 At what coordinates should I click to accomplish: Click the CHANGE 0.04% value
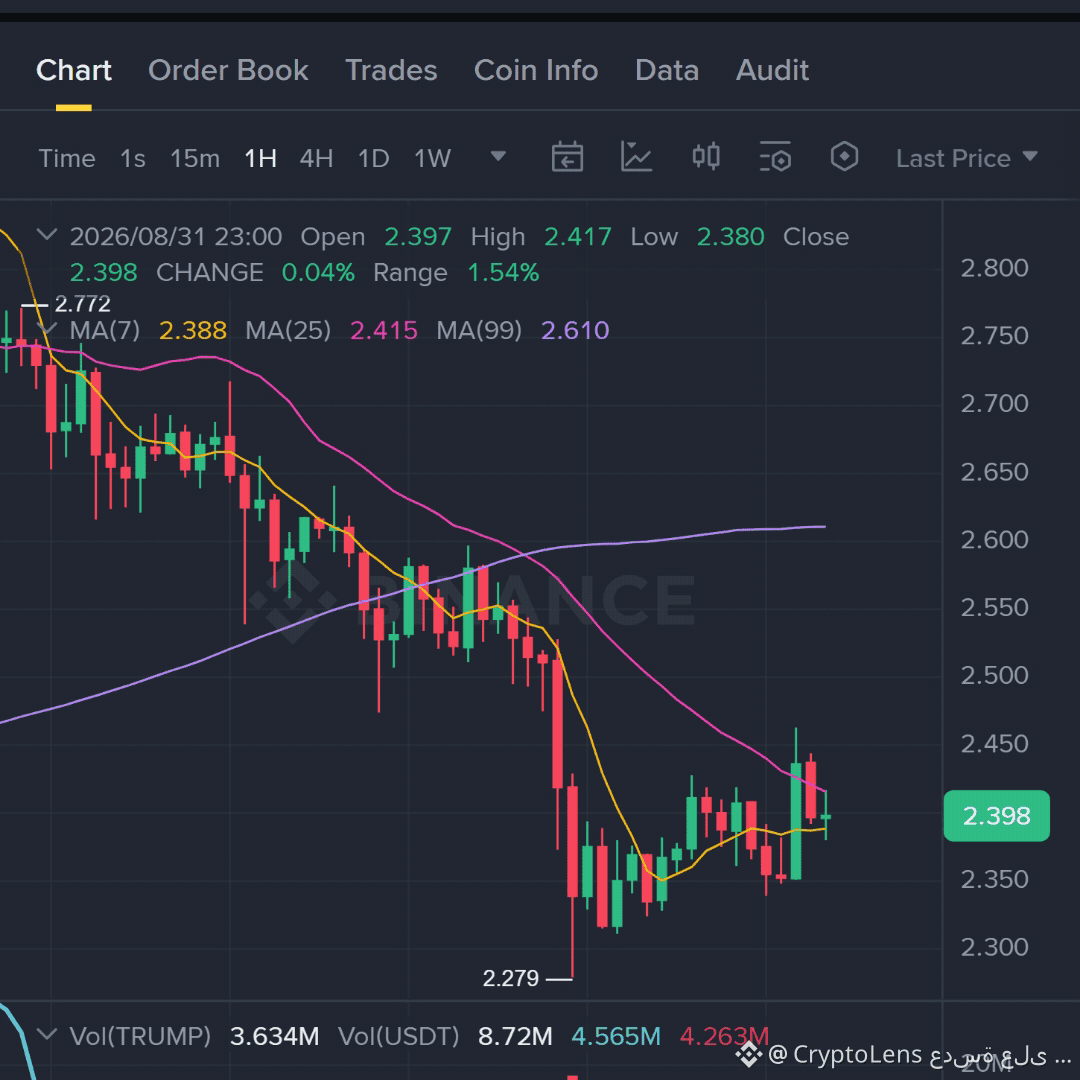pos(318,273)
